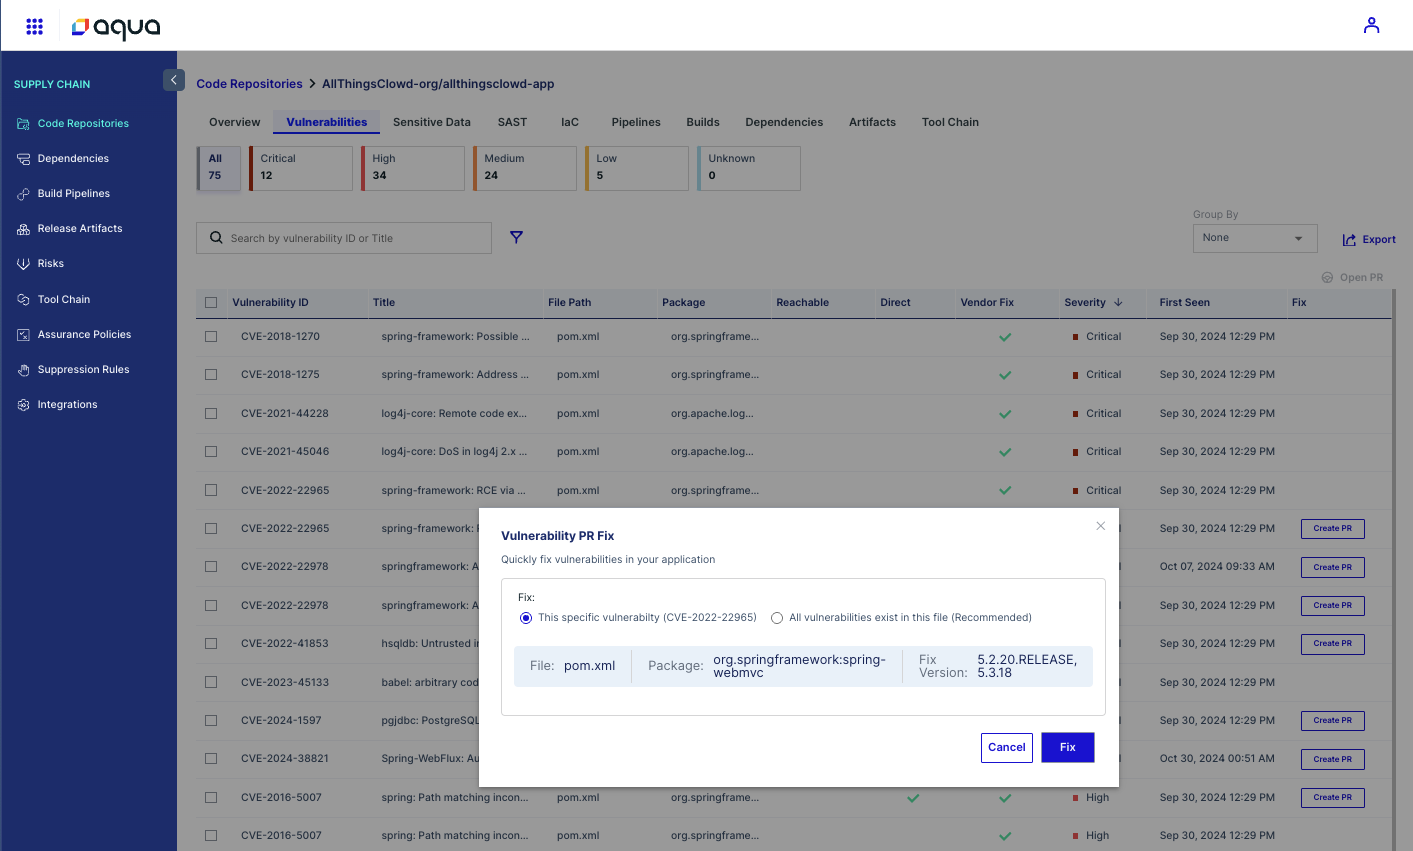Click Create PR for CVE-2024-1597
The width and height of the screenshot is (1413, 851).
click(1332, 721)
